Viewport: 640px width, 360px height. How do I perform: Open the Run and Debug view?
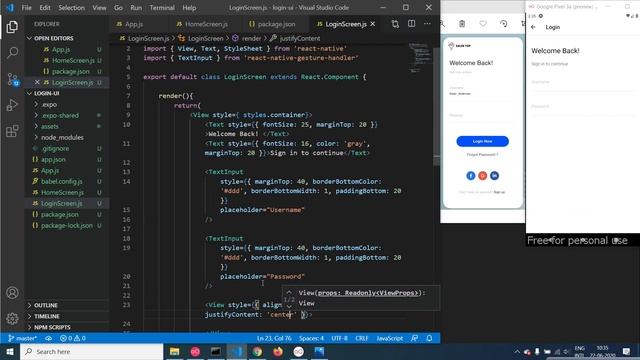[12, 105]
